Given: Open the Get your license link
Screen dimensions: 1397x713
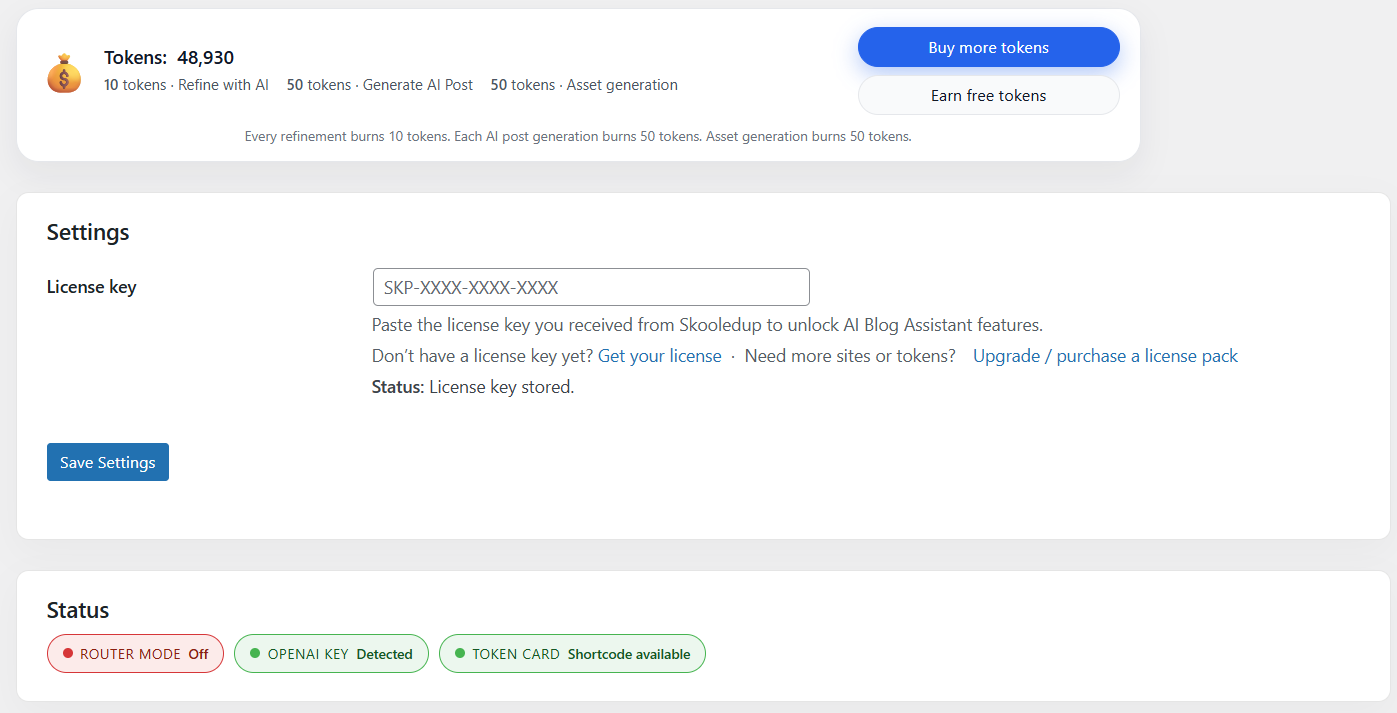Looking at the screenshot, I should pyautogui.click(x=659, y=356).
